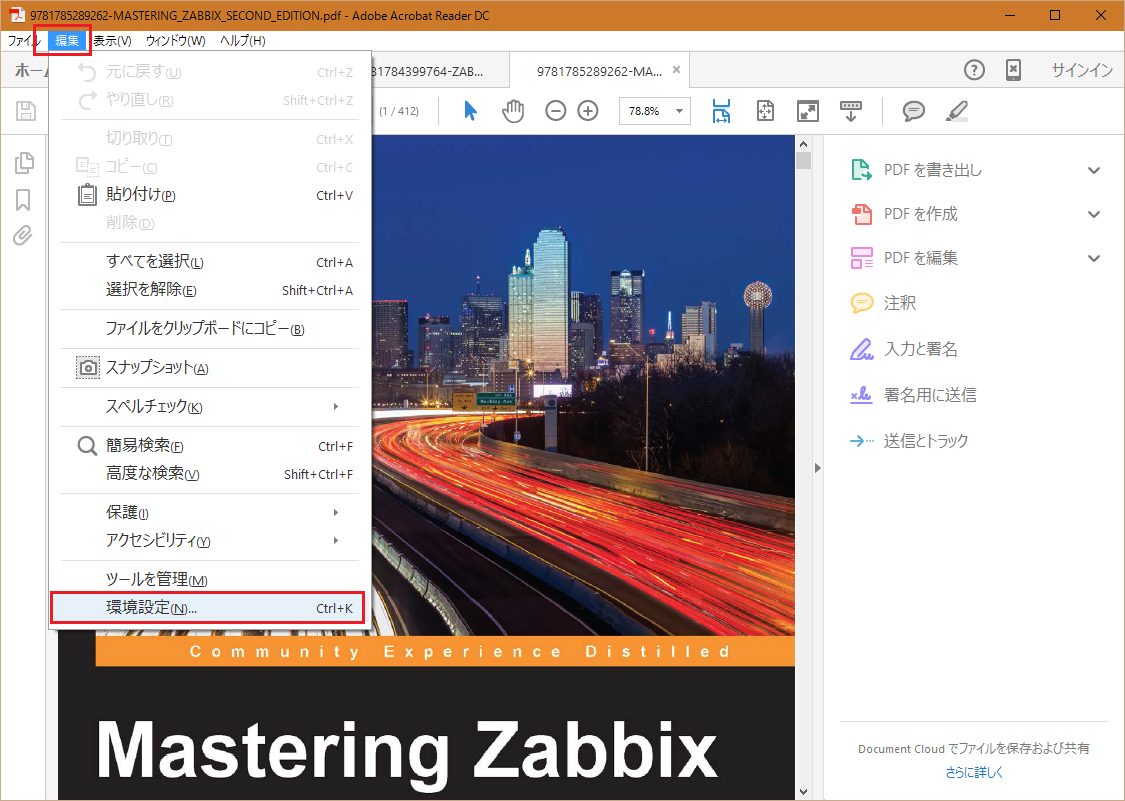This screenshot has width=1125, height=801.
Task: Click the サインイン sign in button
Action: (x=1082, y=70)
